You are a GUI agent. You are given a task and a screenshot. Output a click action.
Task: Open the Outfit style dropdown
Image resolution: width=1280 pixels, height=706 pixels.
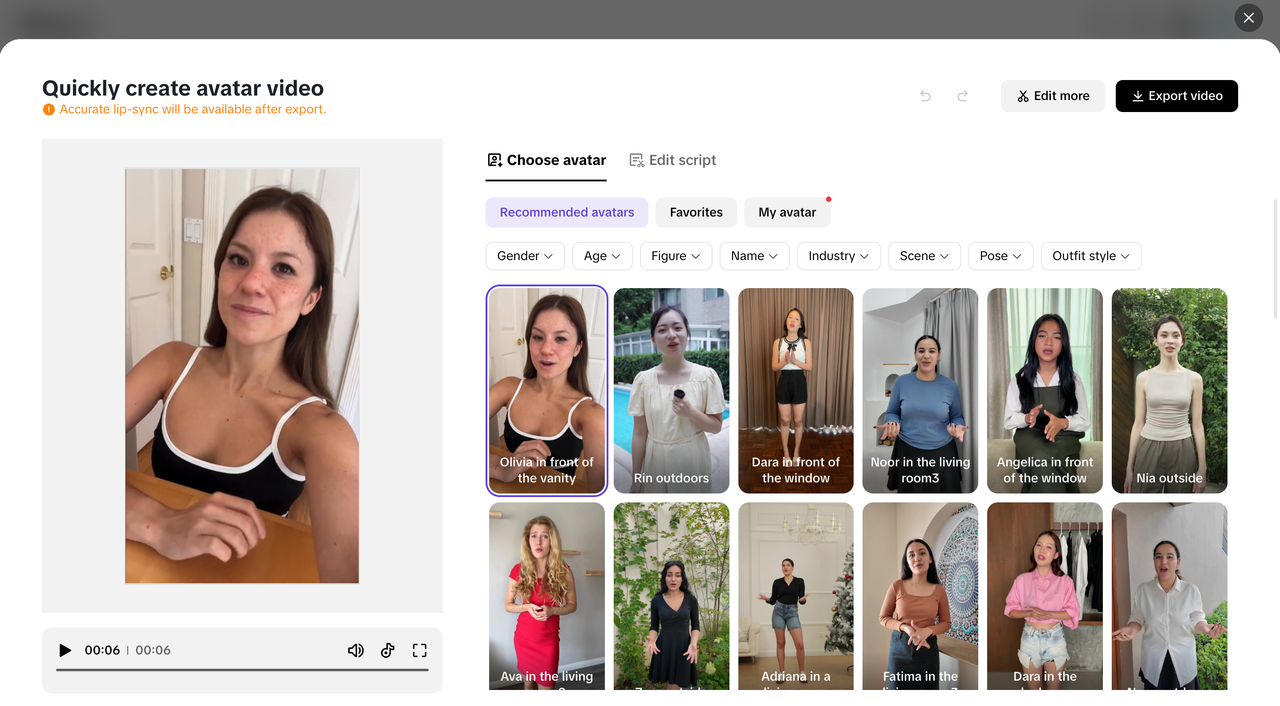[1090, 256]
